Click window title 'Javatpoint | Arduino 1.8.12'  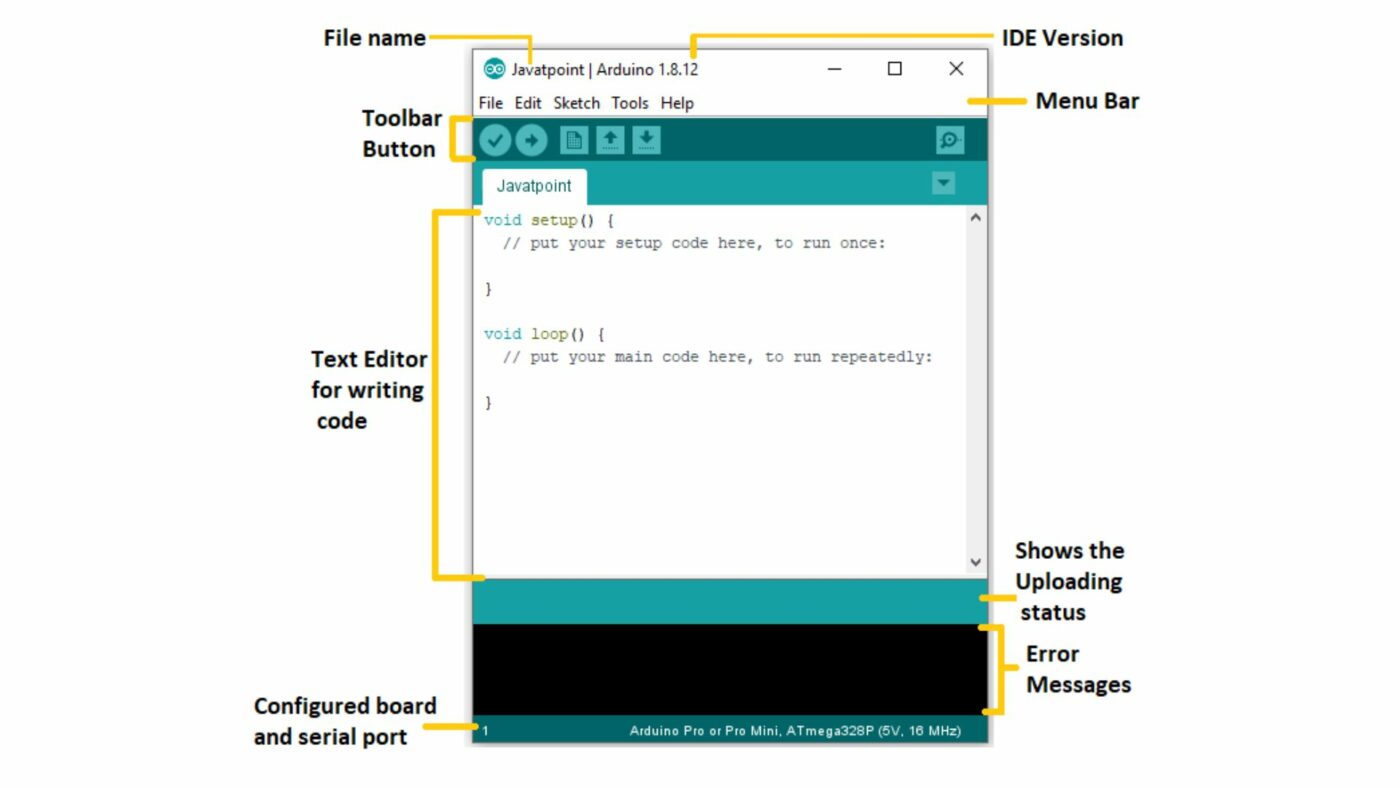605,70
